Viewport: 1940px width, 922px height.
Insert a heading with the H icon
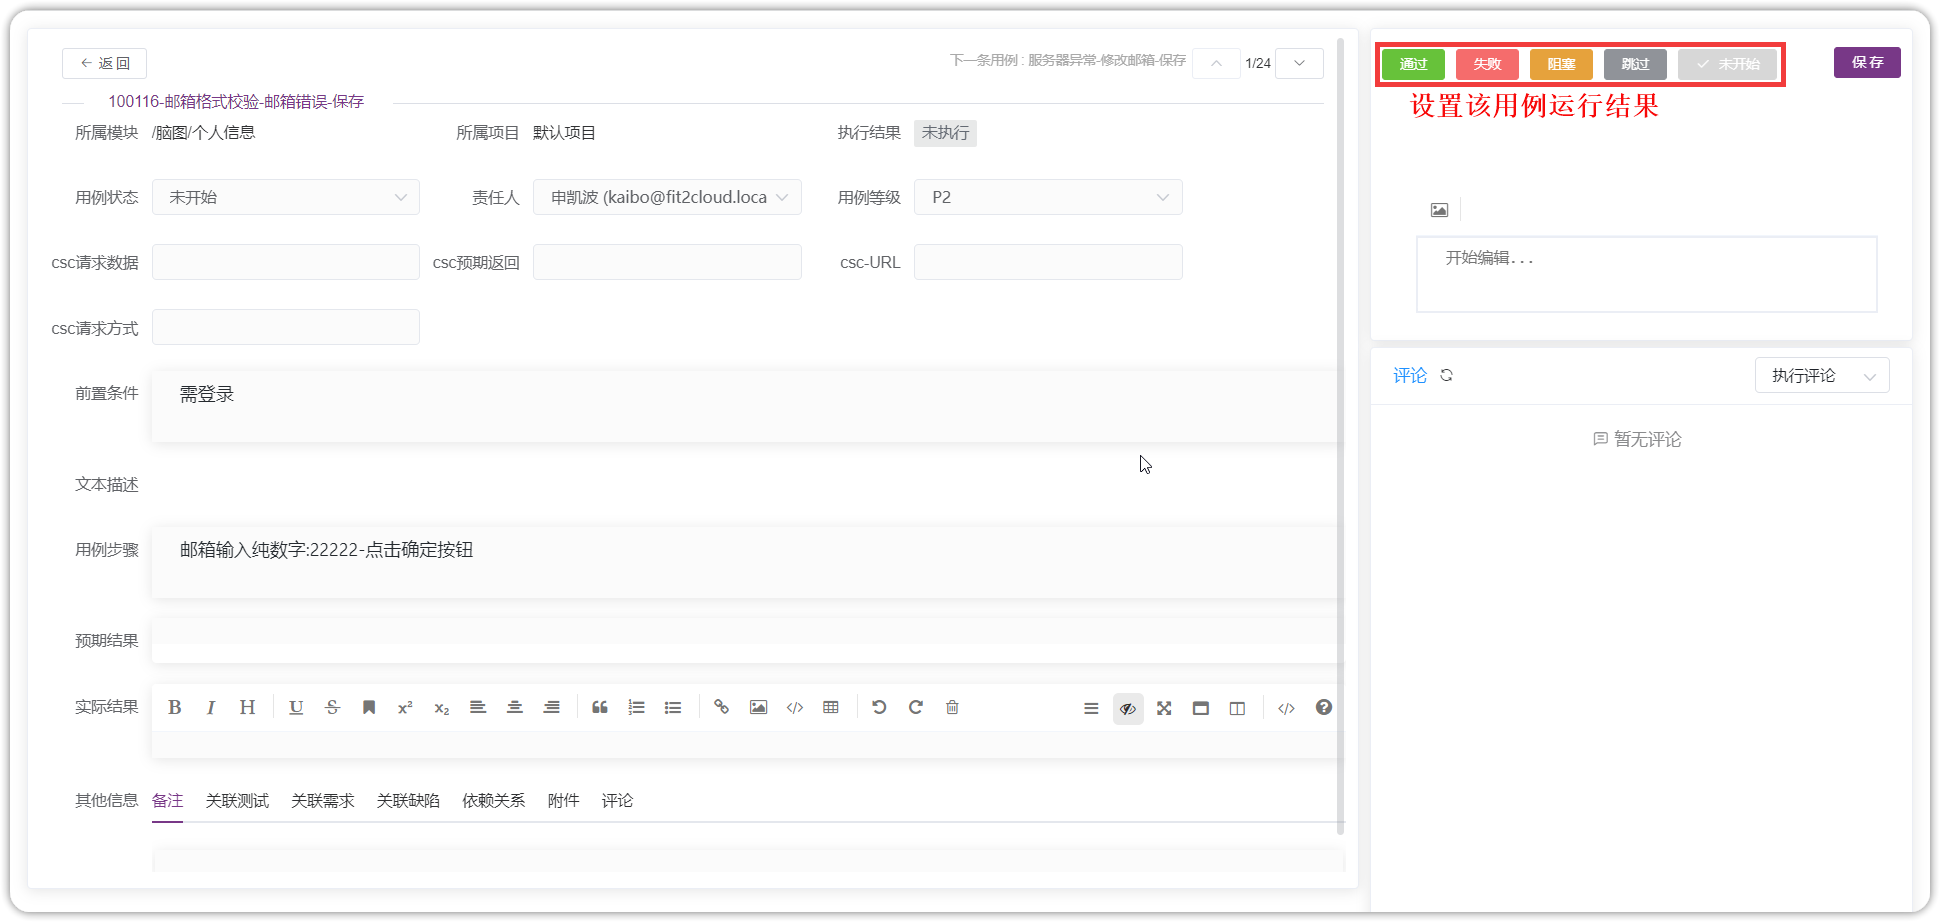pyautogui.click(x=247, y=708)
